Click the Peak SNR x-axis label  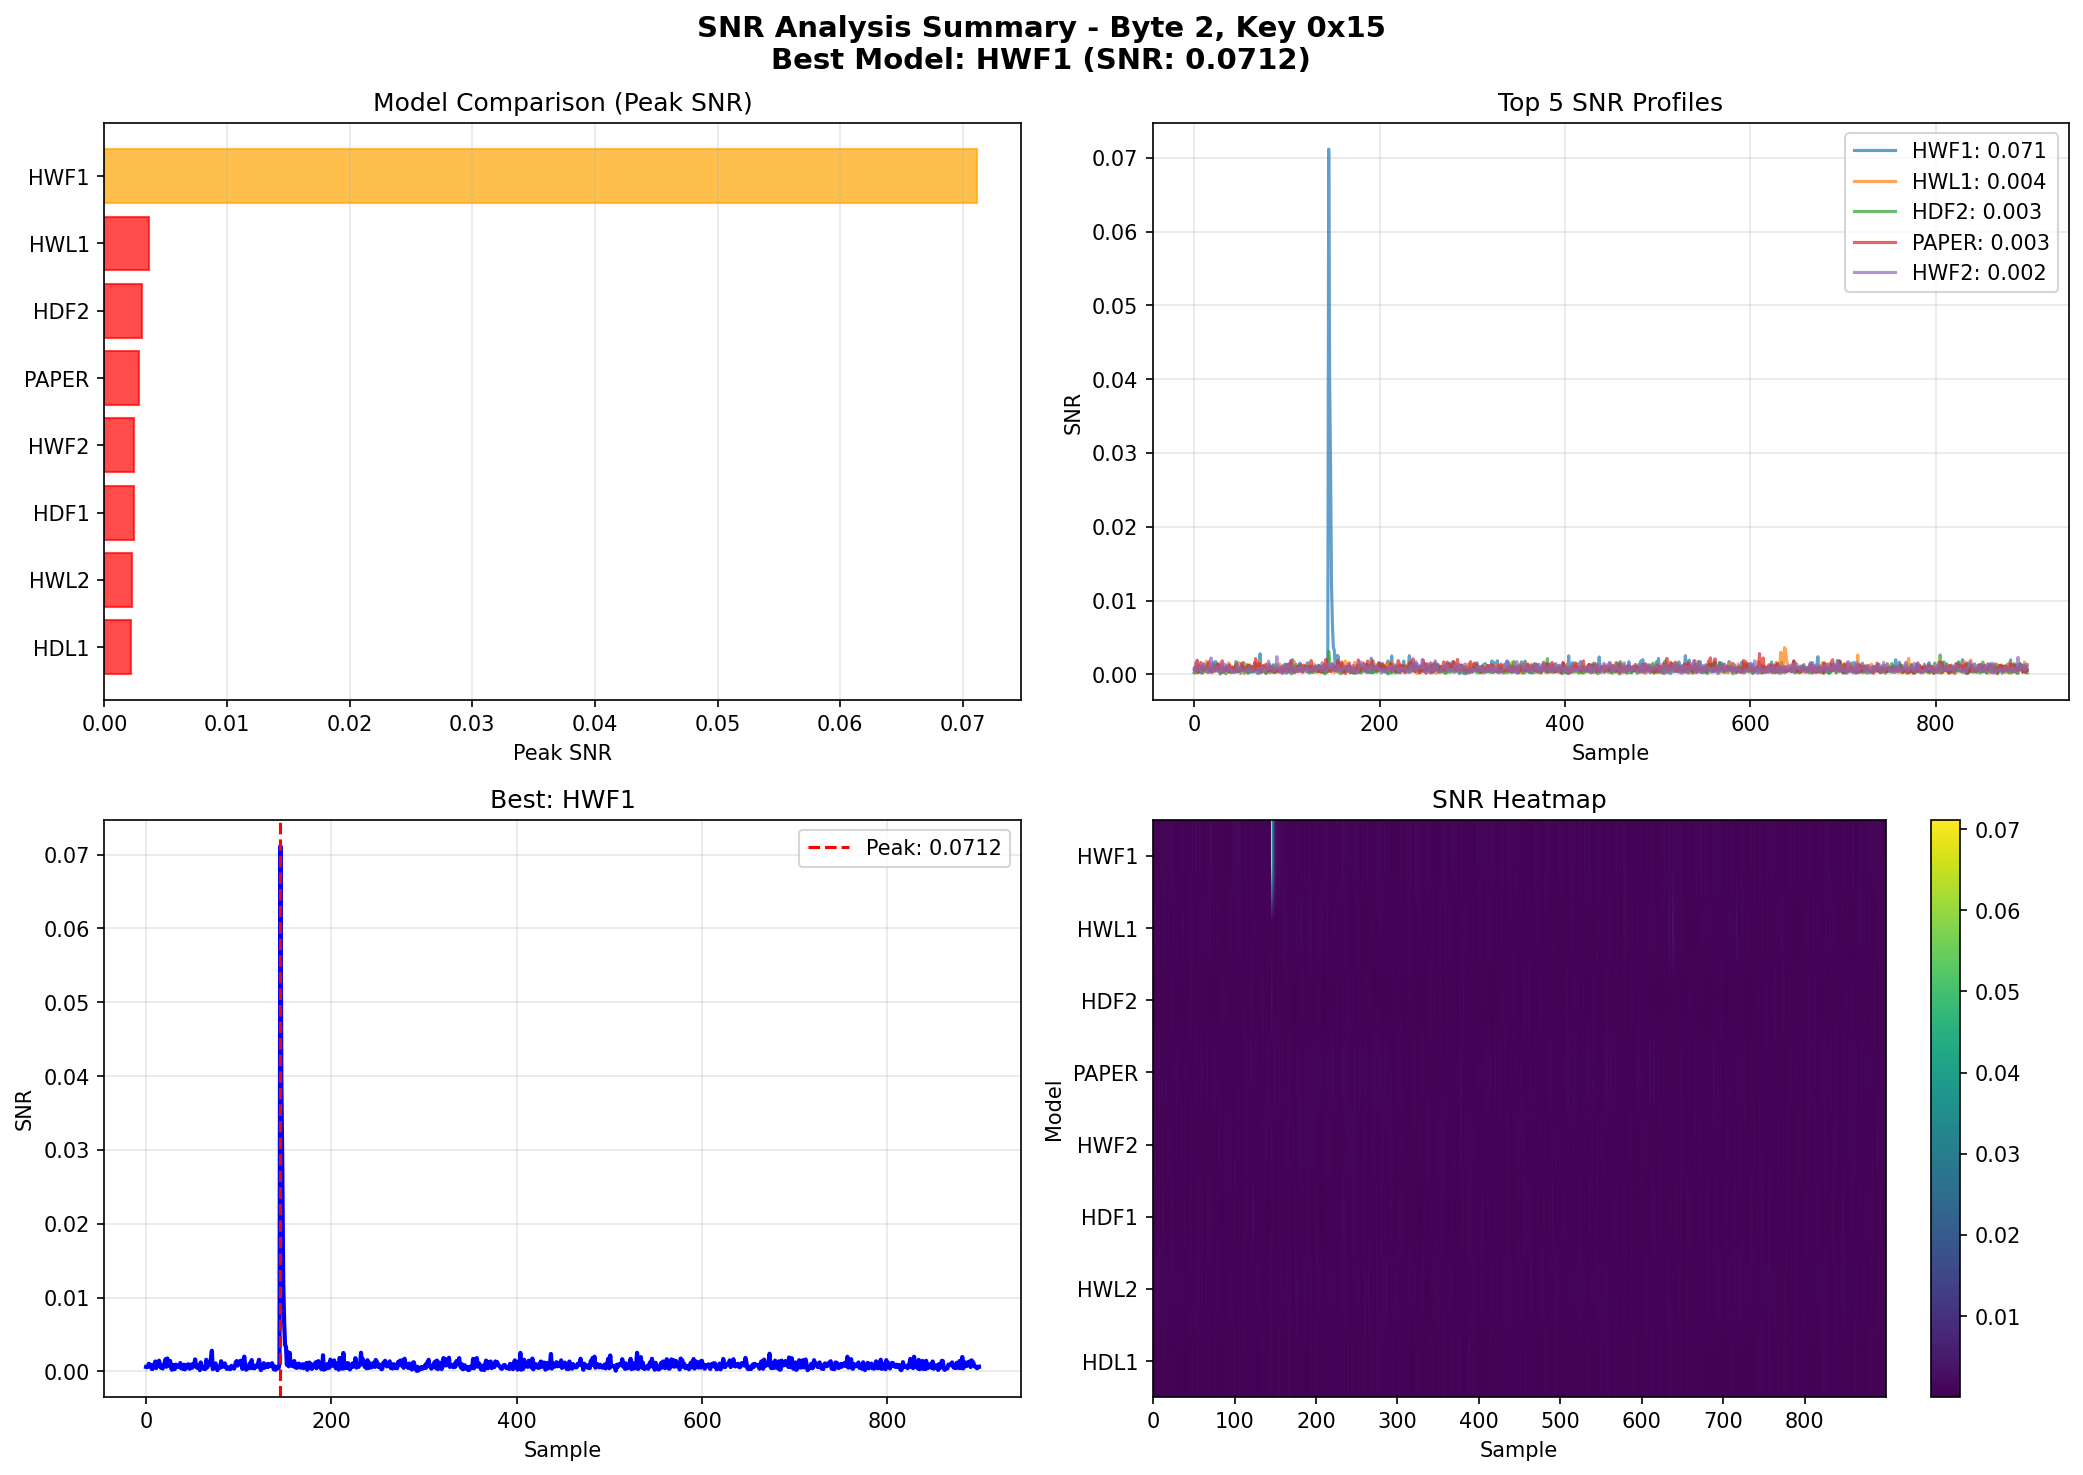pos(562,752)
